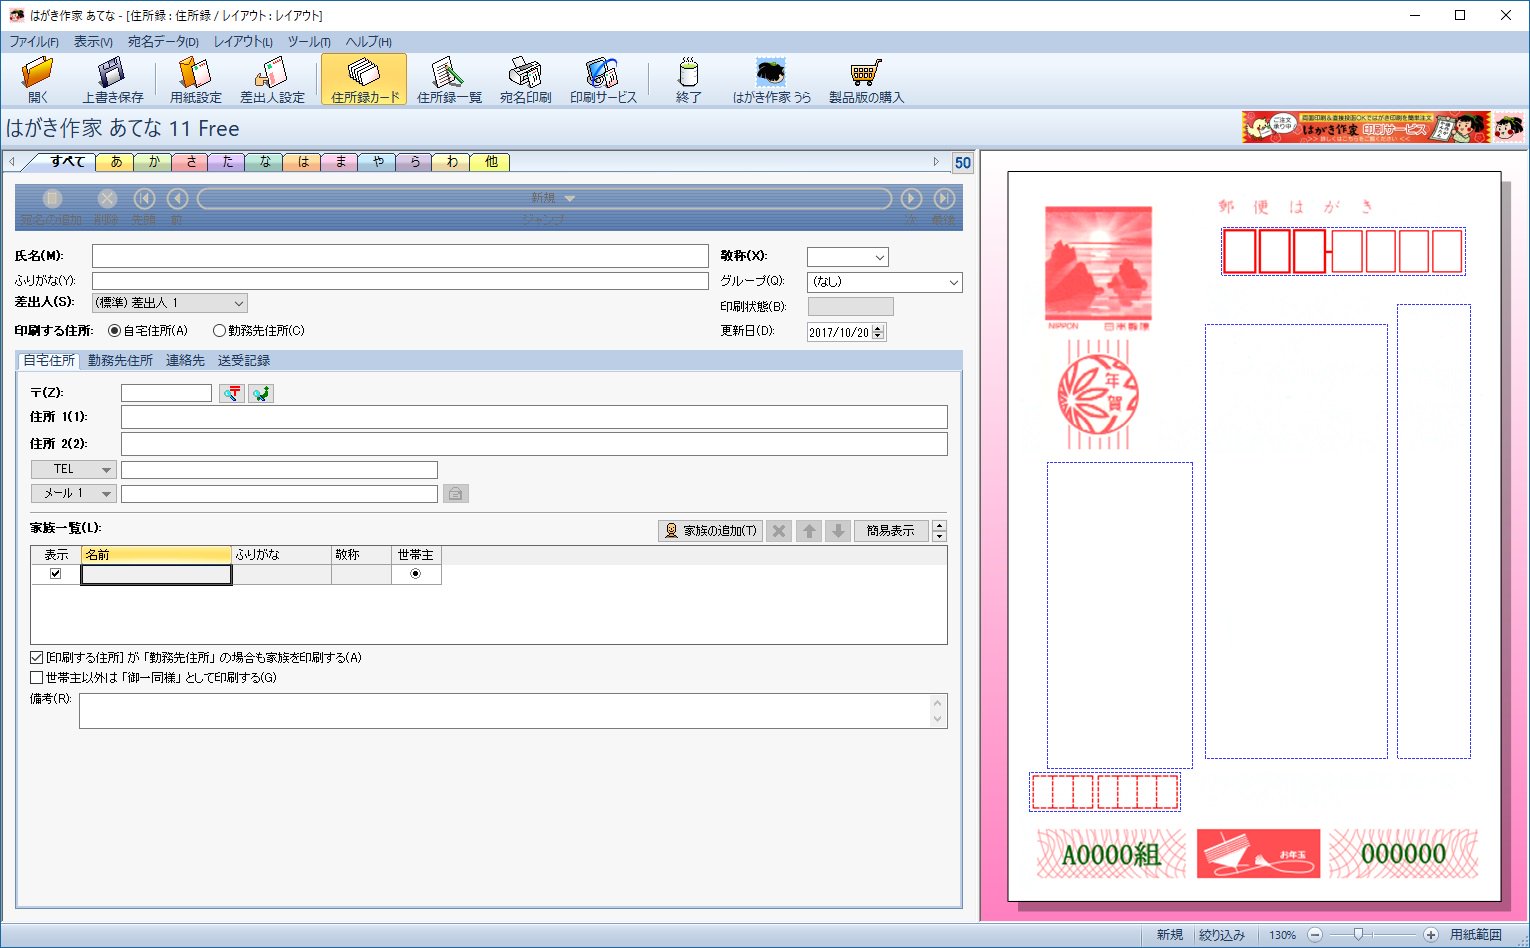The image size is (1530, 948).
Task: Click the send mail icon beside メール 1
Action: [456, 493]
